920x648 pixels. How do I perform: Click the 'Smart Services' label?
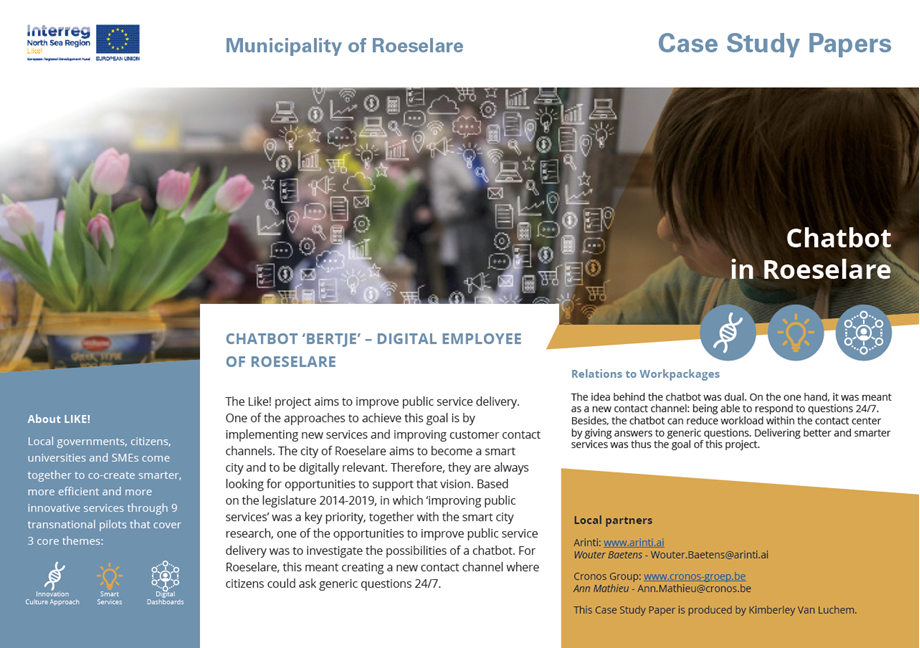coord(109,598)
